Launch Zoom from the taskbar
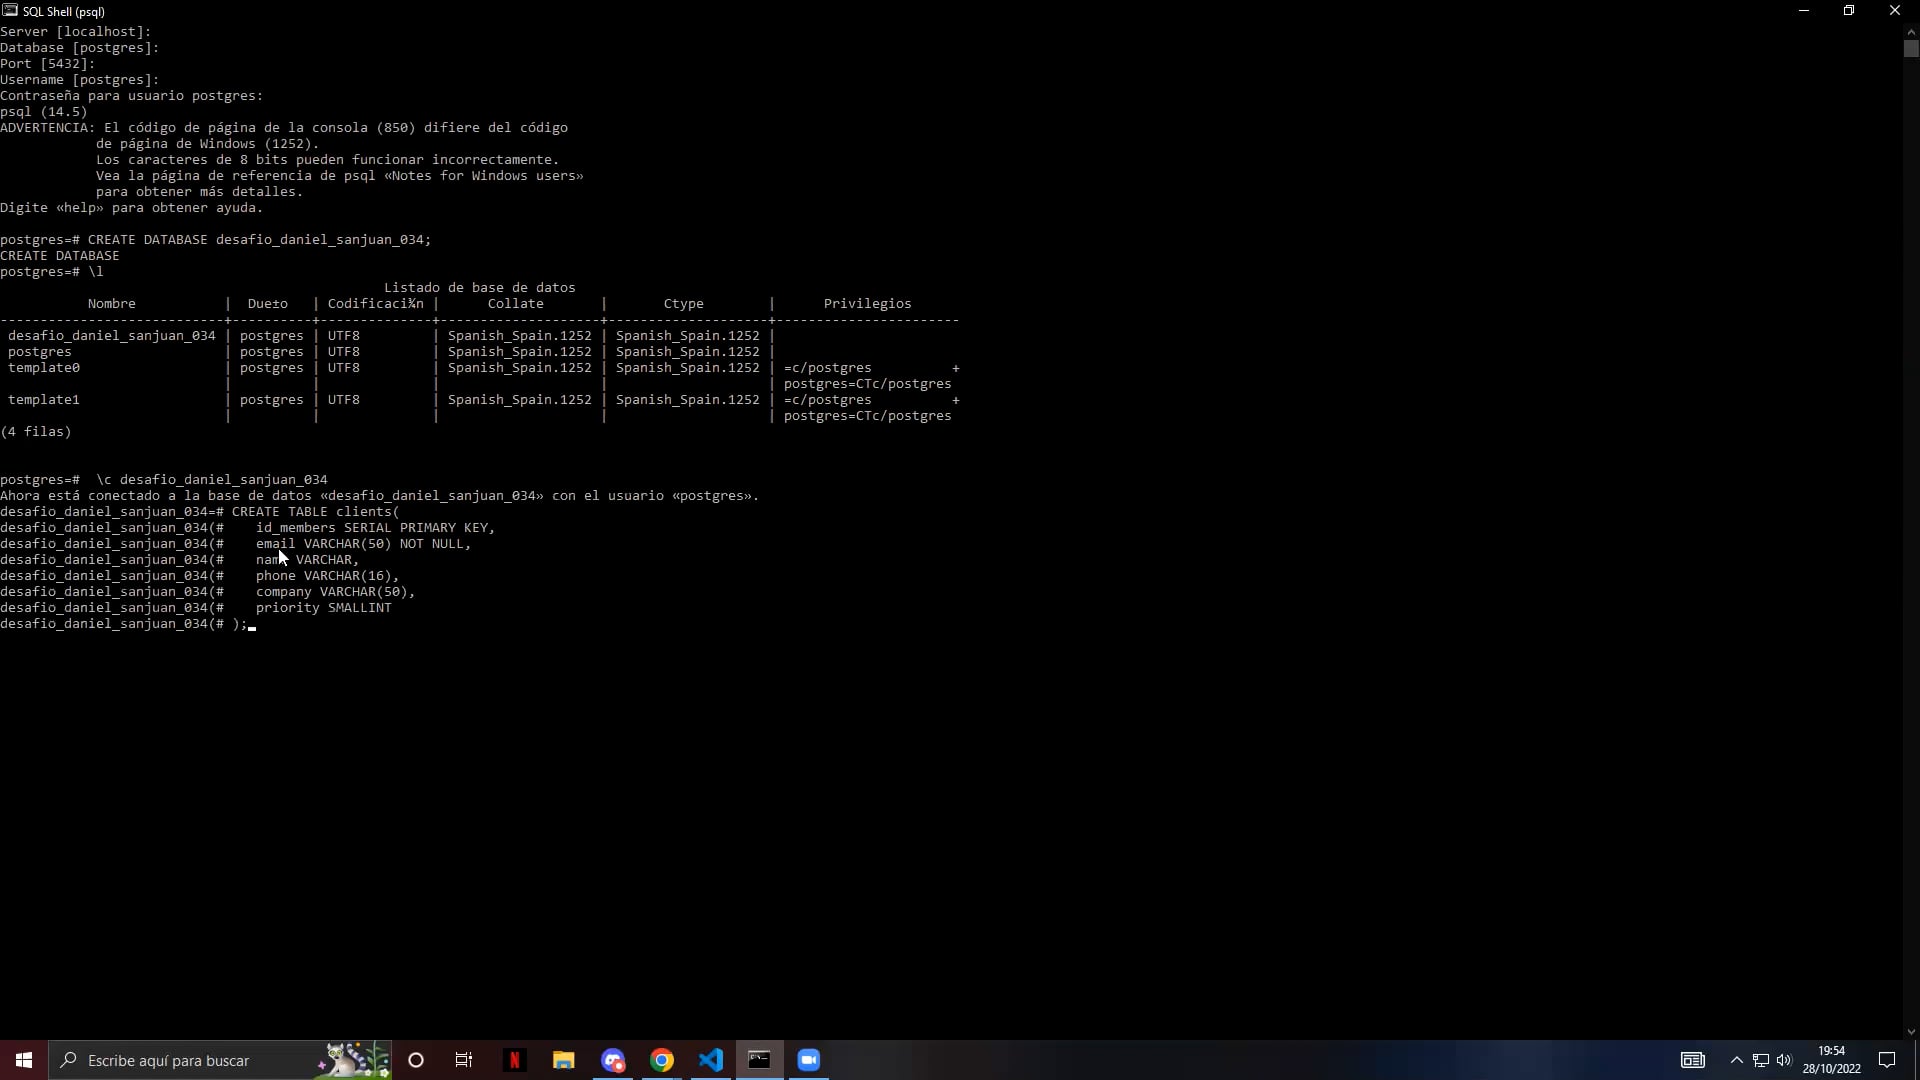Image resolution: width=1920 pixels, height=1080 pixels. pos(809,1060)
